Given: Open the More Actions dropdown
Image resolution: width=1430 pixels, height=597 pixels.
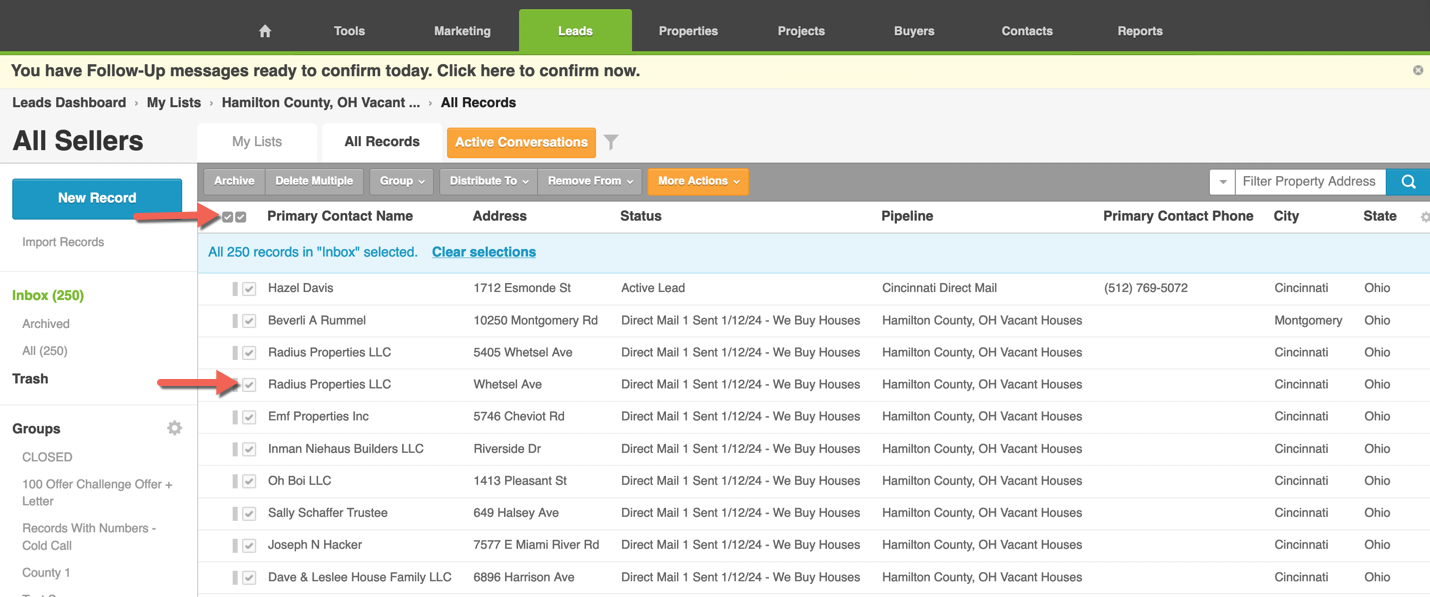Looking at the screenshot, I should [698, 181].
